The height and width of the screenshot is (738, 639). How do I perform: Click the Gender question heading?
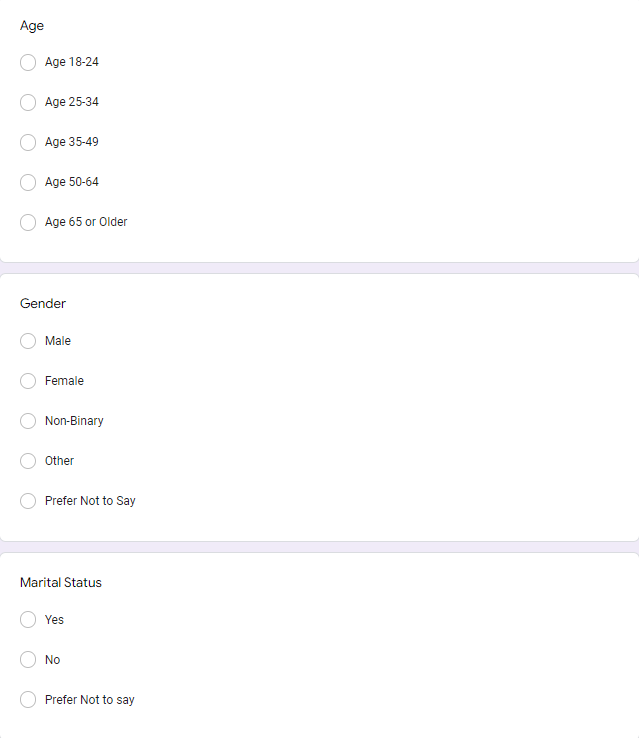43,304
